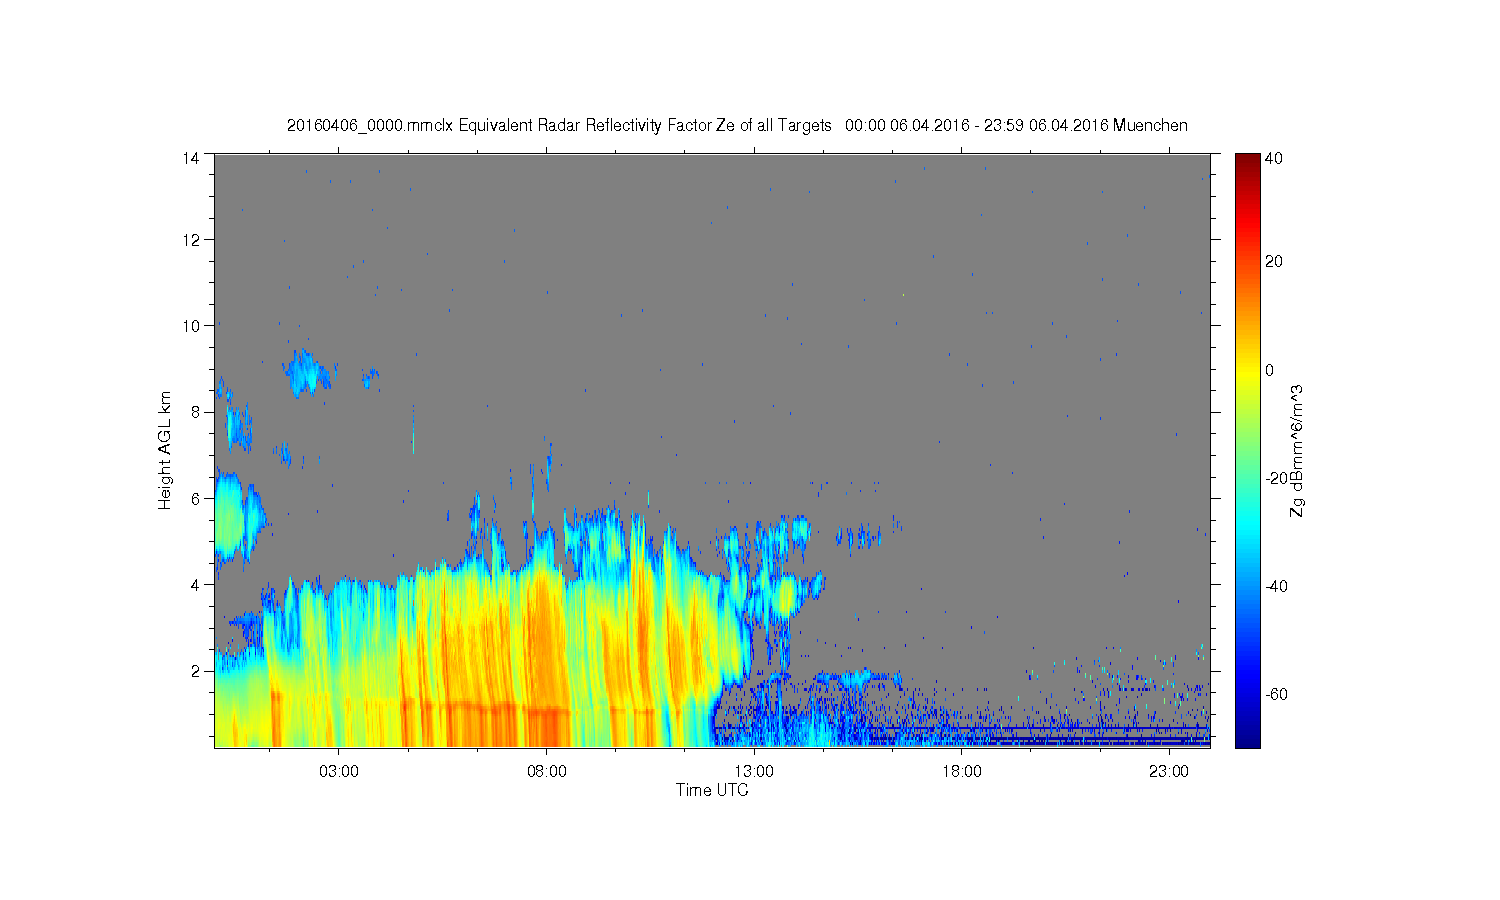The image size is (1500, 900).
Task: Click the colorbar label '-40'
Action: click(1276, 586)
